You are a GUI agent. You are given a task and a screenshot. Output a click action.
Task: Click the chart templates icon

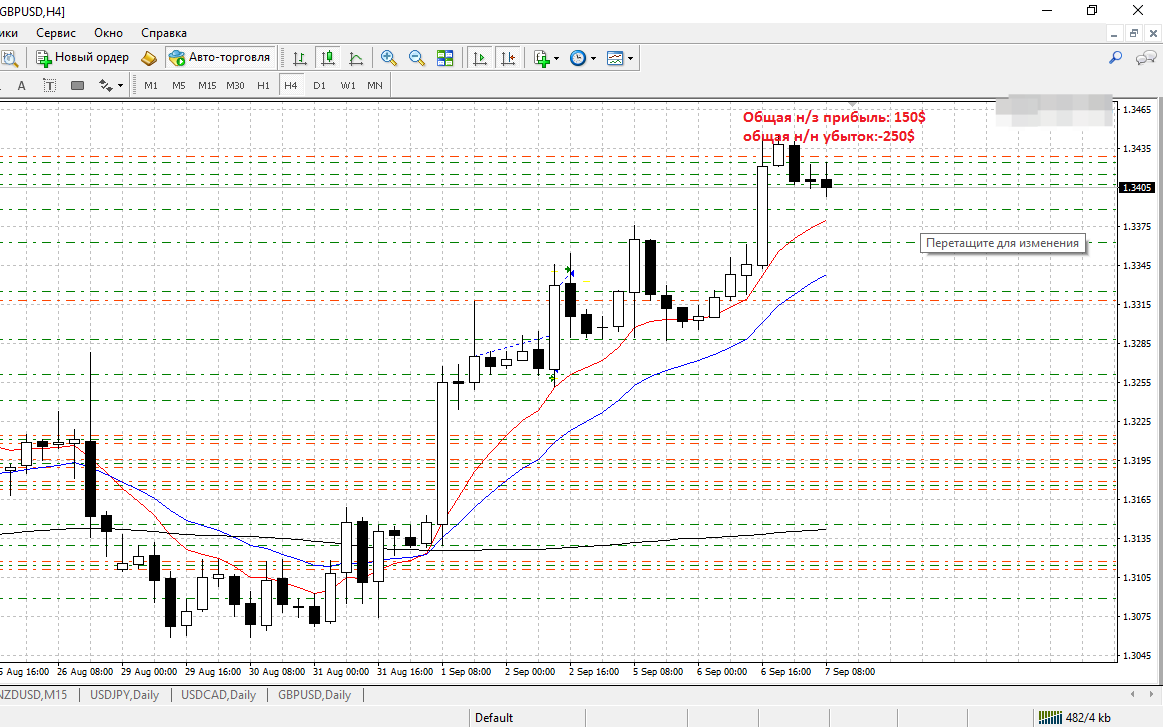615,58
